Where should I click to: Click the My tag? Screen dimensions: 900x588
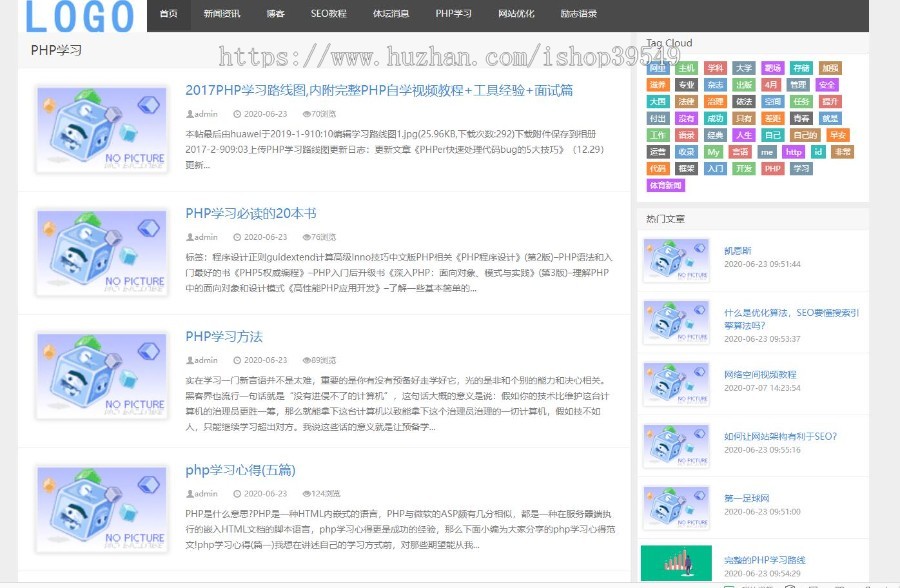click(x=713, y=152)
